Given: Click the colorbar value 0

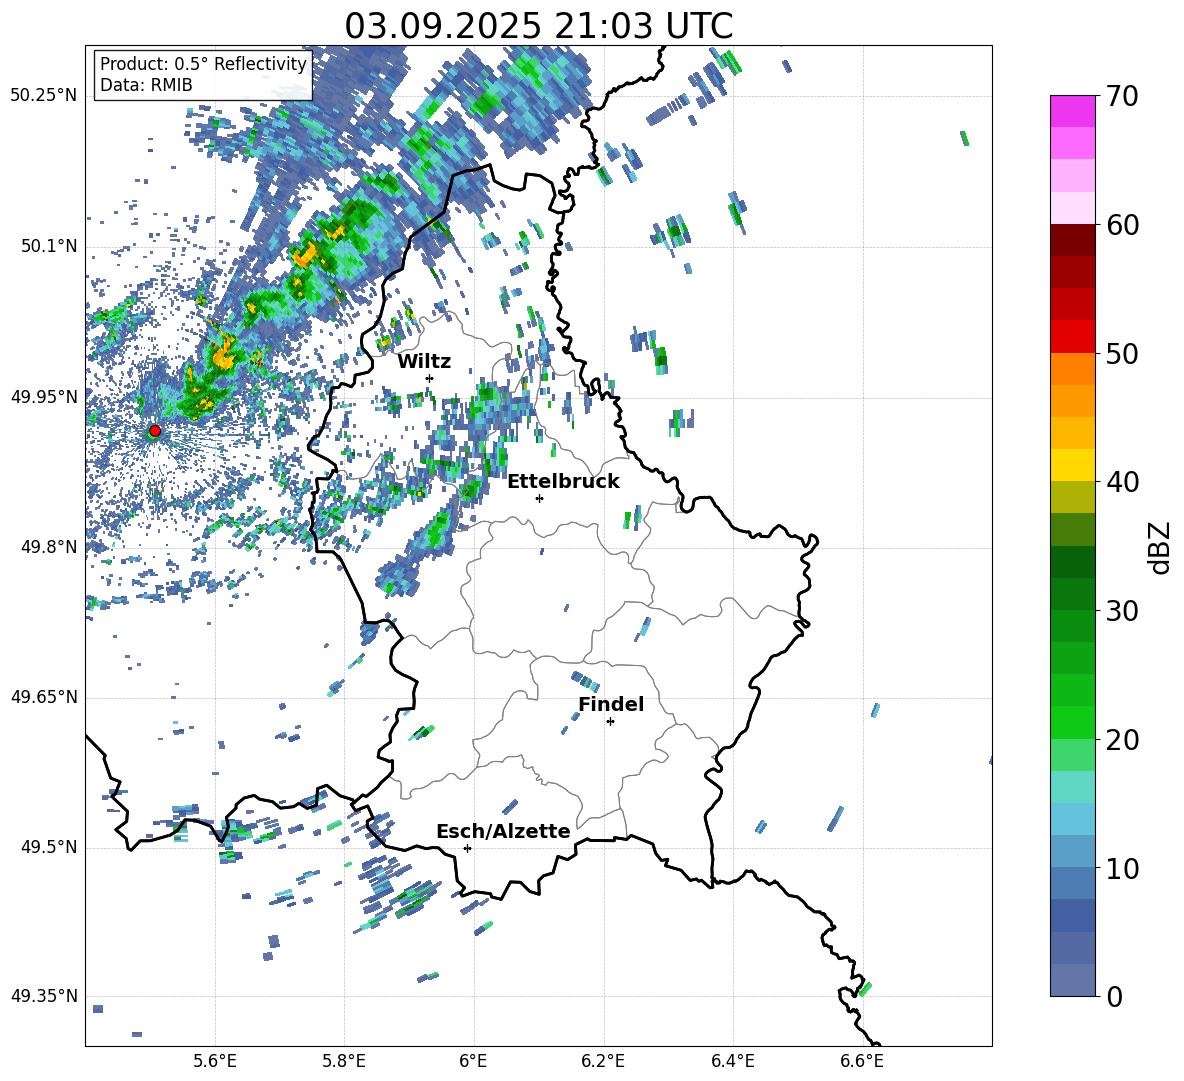Looking at the screenshot, I should [x=1114, y=996].
